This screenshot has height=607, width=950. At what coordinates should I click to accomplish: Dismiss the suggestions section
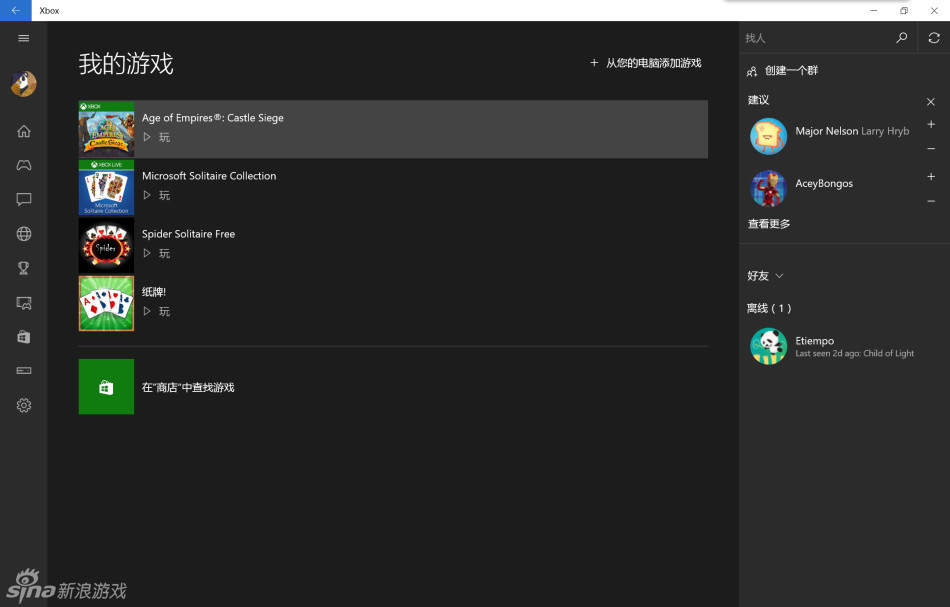[931, 101]
